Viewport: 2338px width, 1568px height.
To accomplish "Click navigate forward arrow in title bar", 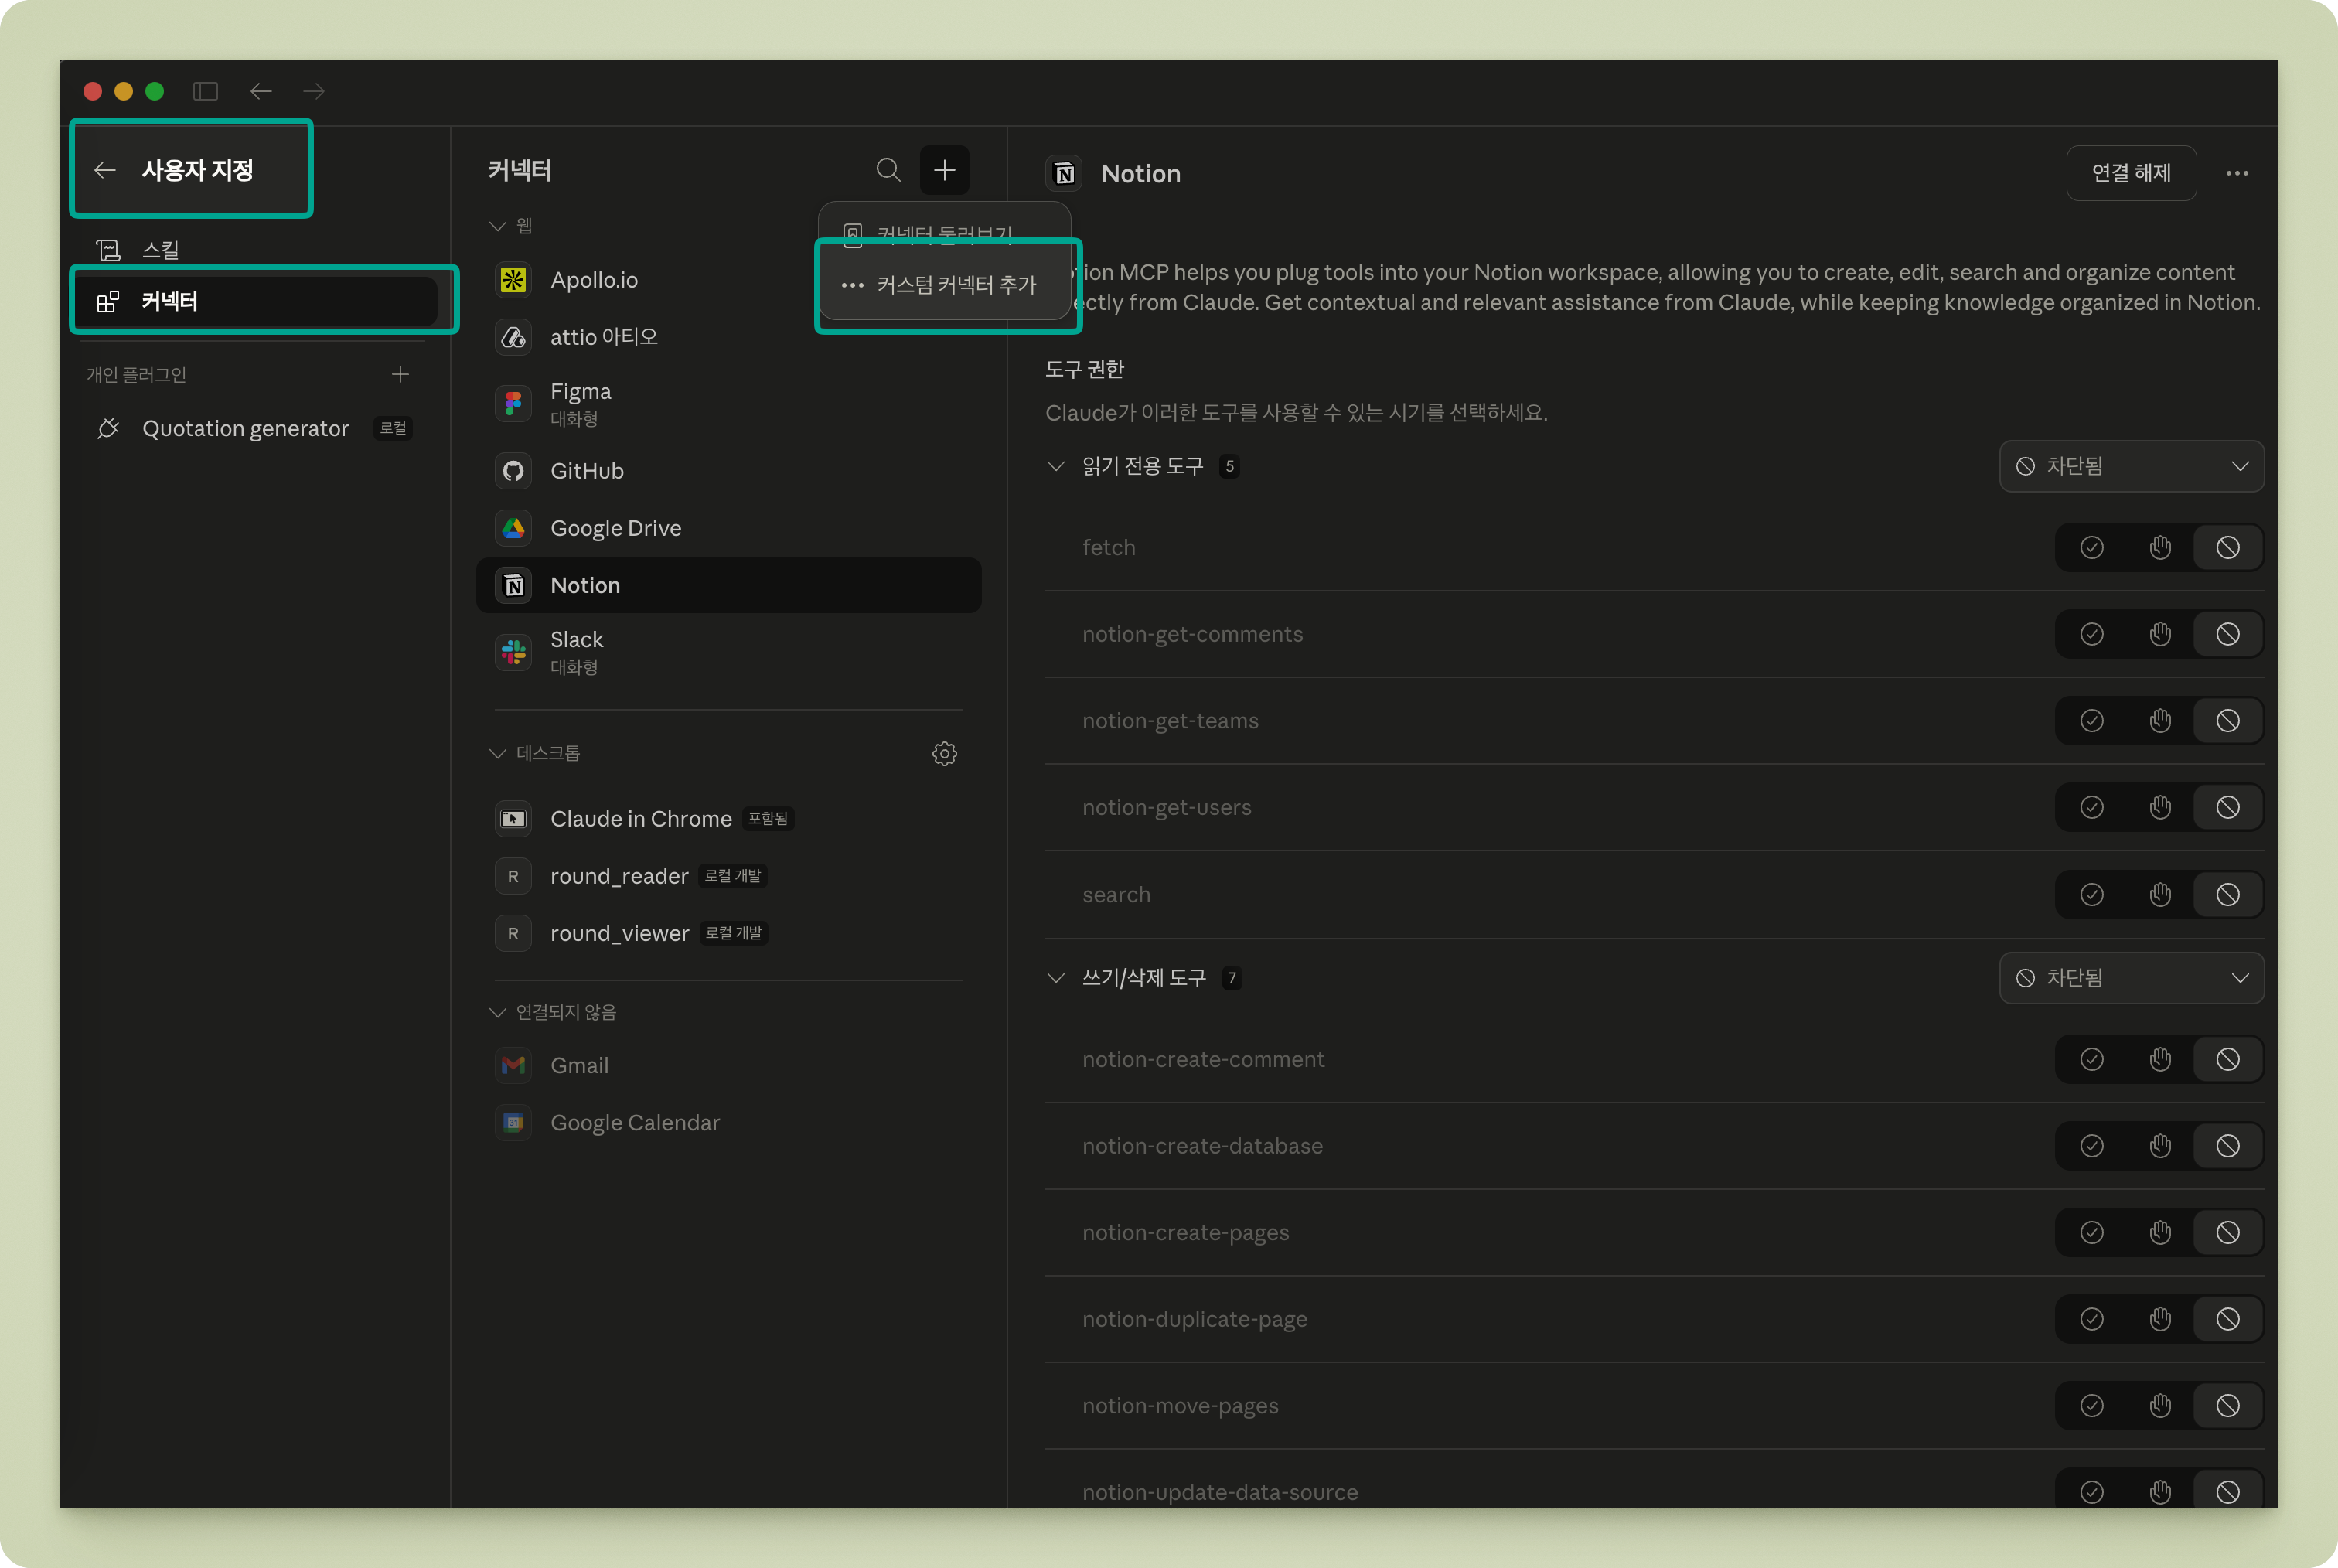I will 314,91.
